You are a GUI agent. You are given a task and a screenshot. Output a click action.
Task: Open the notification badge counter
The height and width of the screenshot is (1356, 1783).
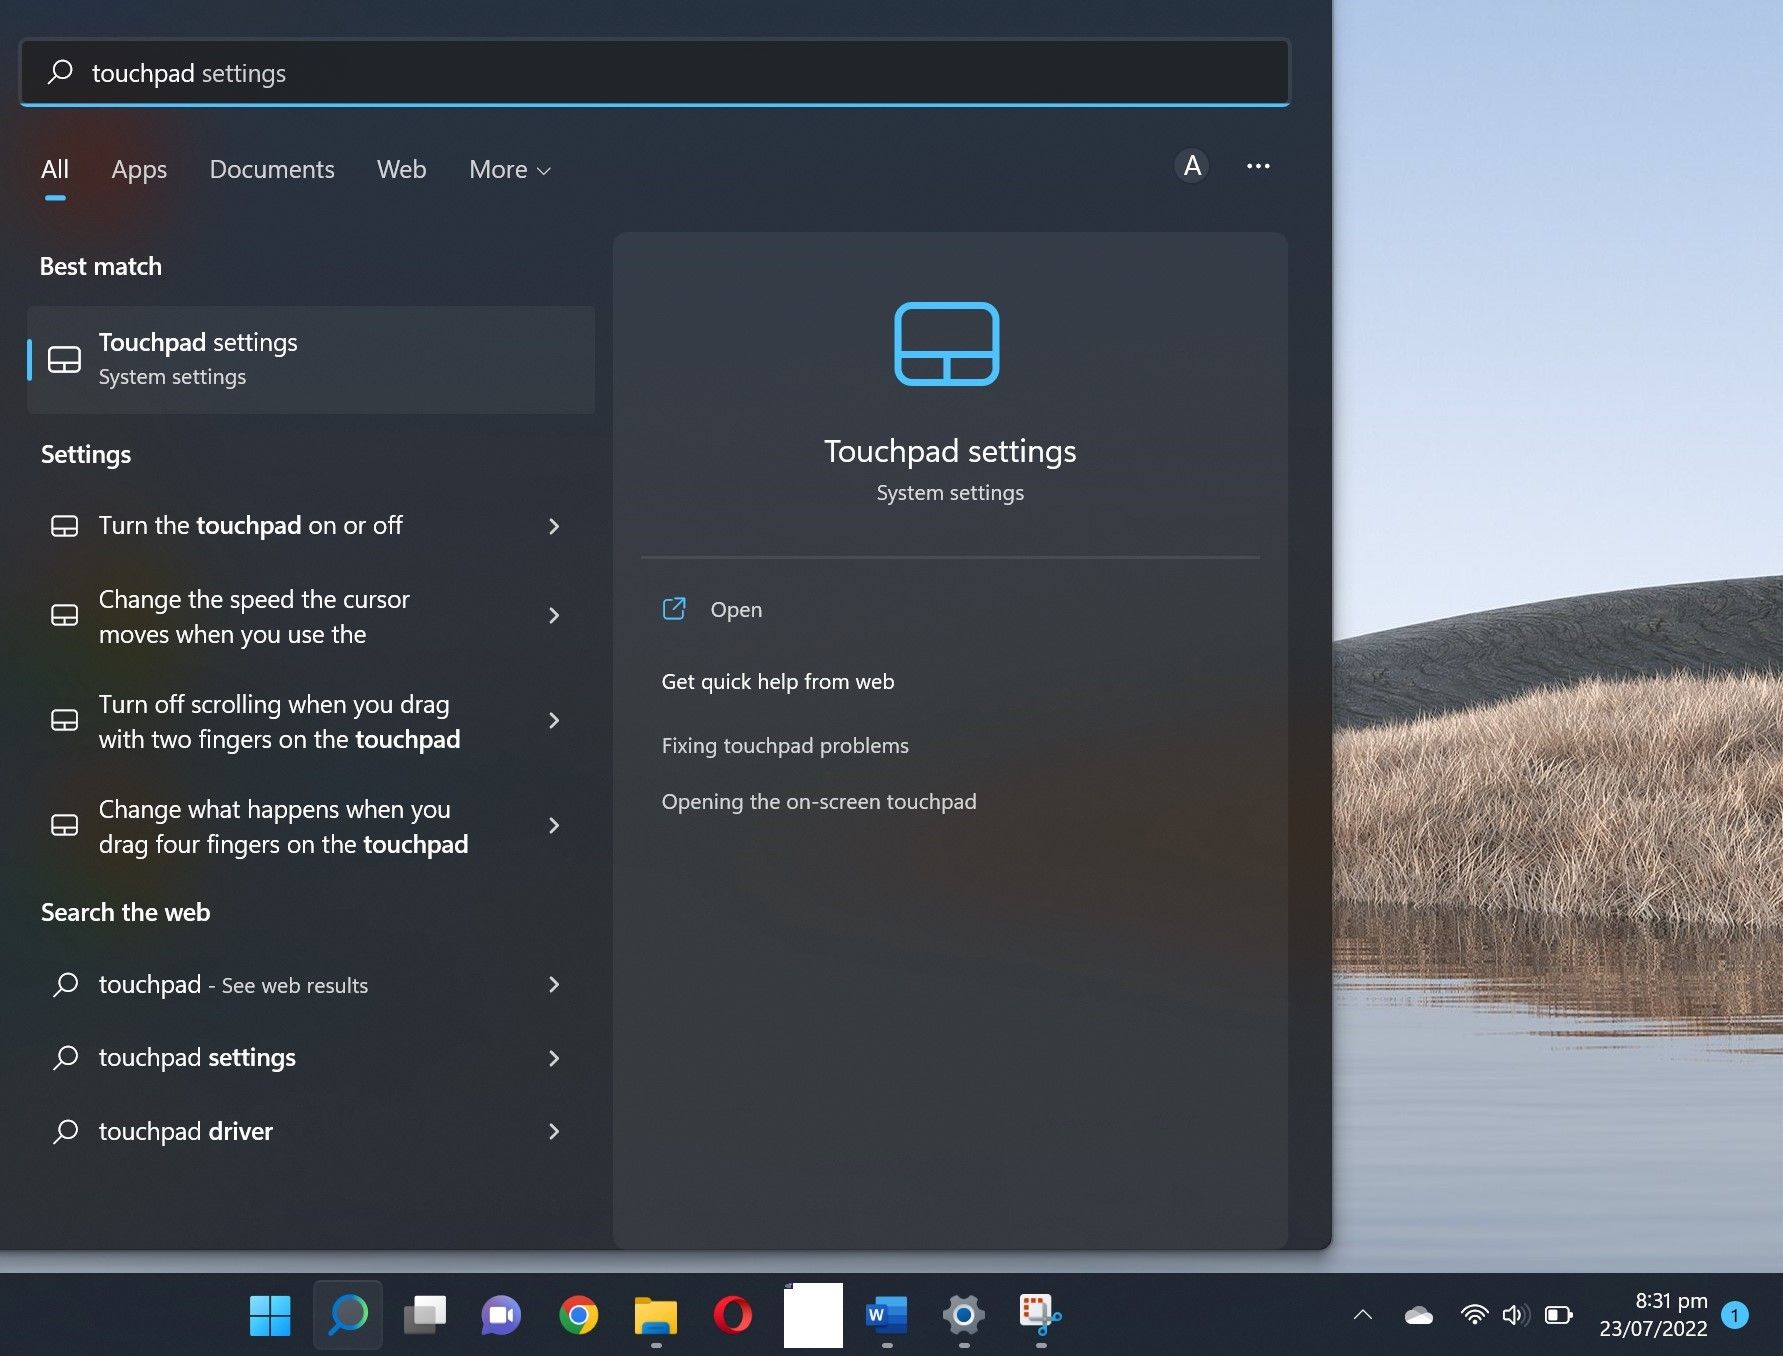pyautogui.click(x=1735, y=1315)
